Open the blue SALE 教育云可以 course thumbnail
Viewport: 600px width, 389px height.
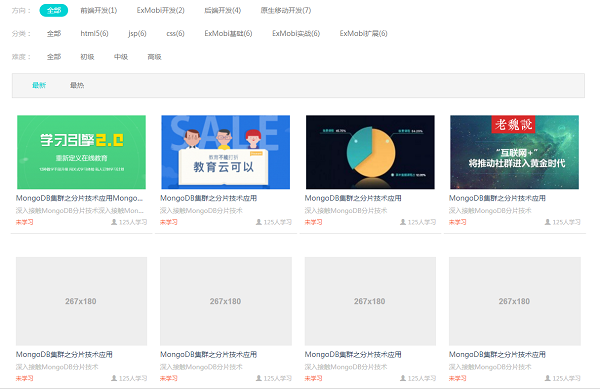click(225, 152)
